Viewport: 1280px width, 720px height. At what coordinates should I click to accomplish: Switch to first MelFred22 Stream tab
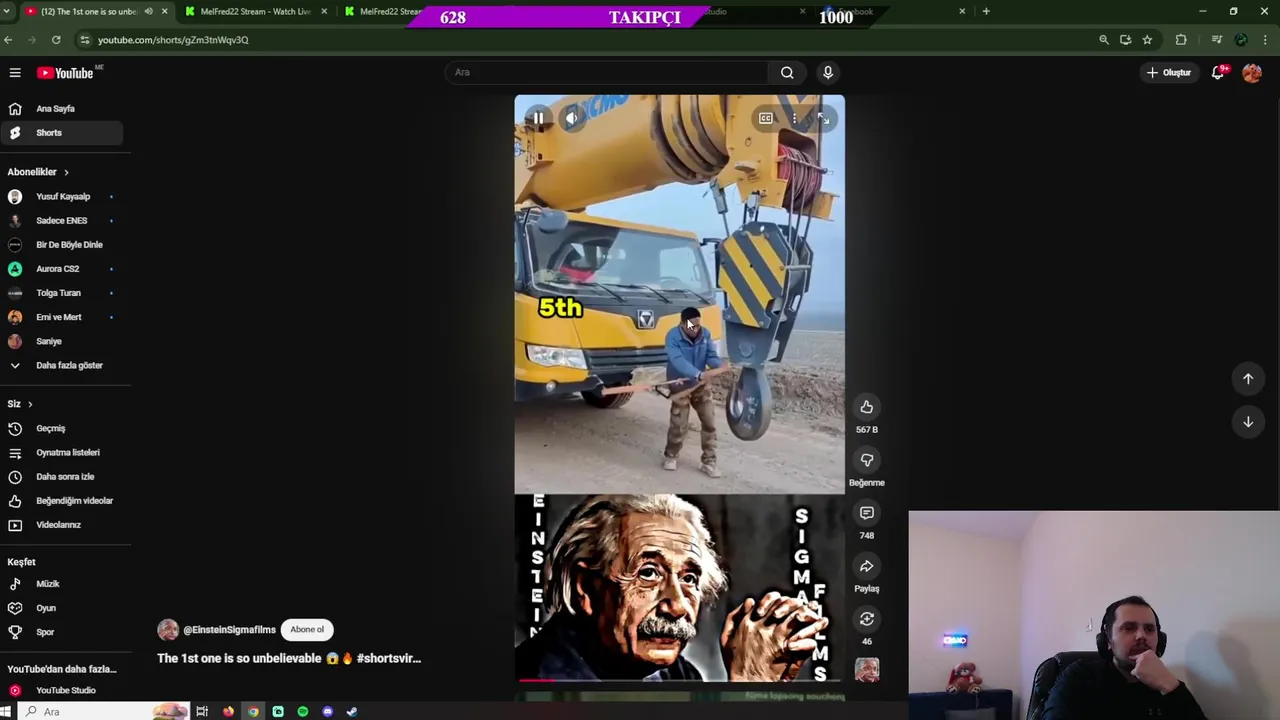(x=256, y=12)
